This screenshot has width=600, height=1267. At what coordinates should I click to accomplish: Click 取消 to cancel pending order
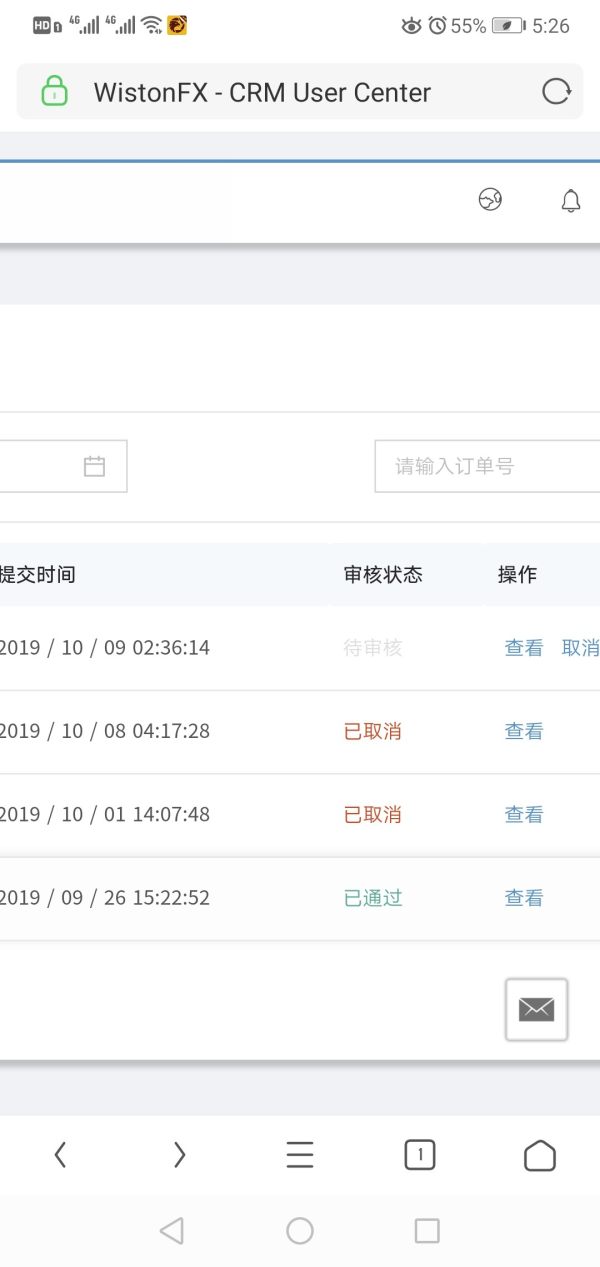tap(580, 648)
